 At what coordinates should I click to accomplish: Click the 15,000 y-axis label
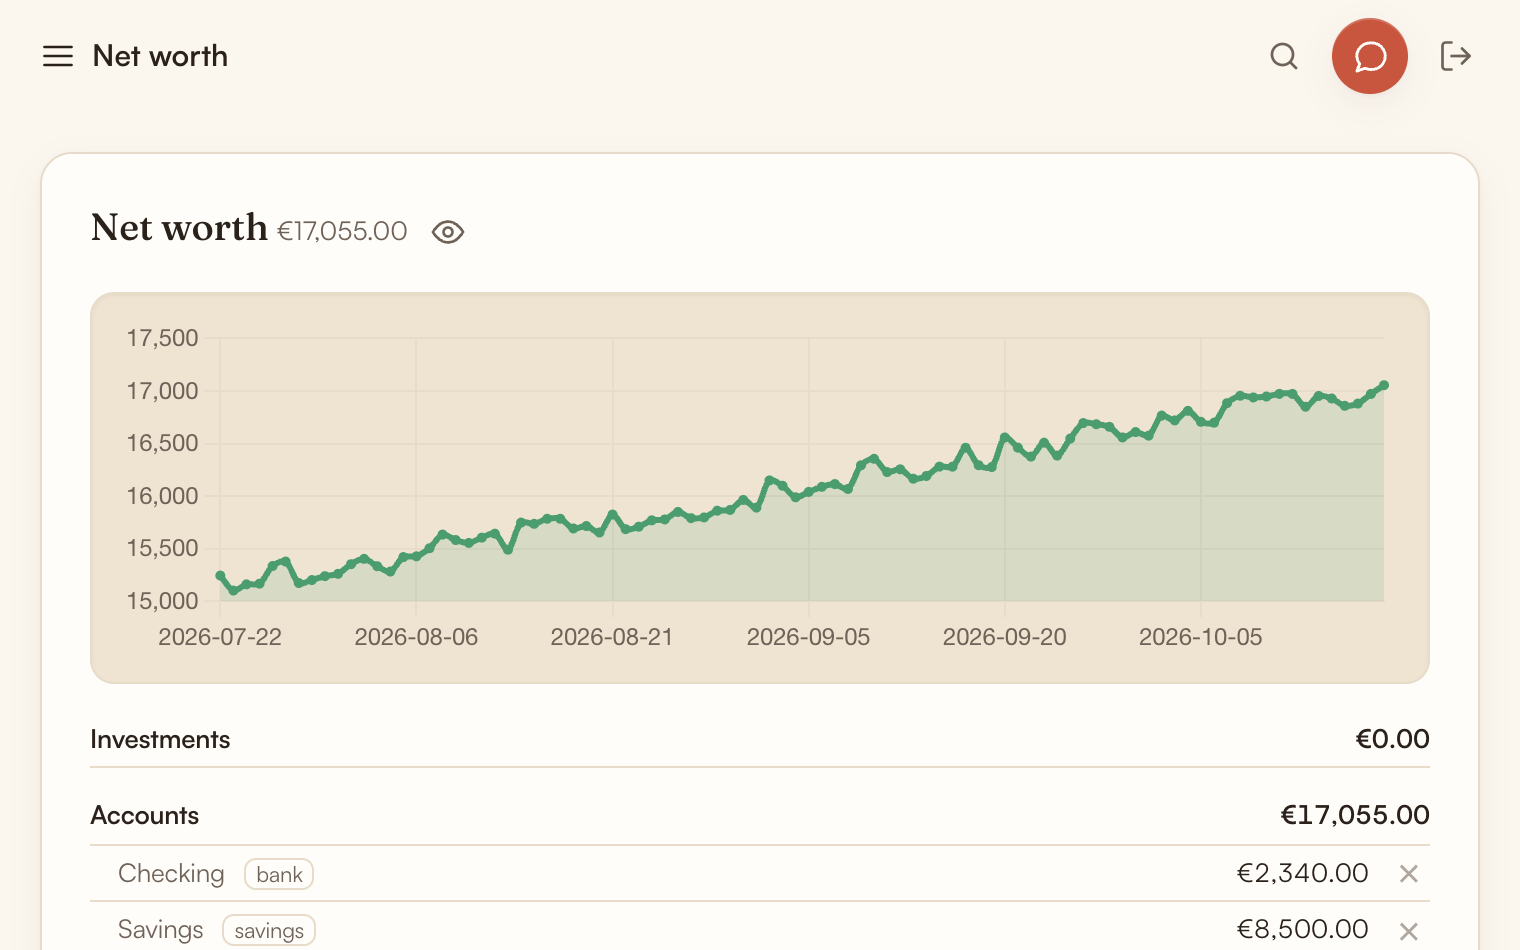pos(162,601)
